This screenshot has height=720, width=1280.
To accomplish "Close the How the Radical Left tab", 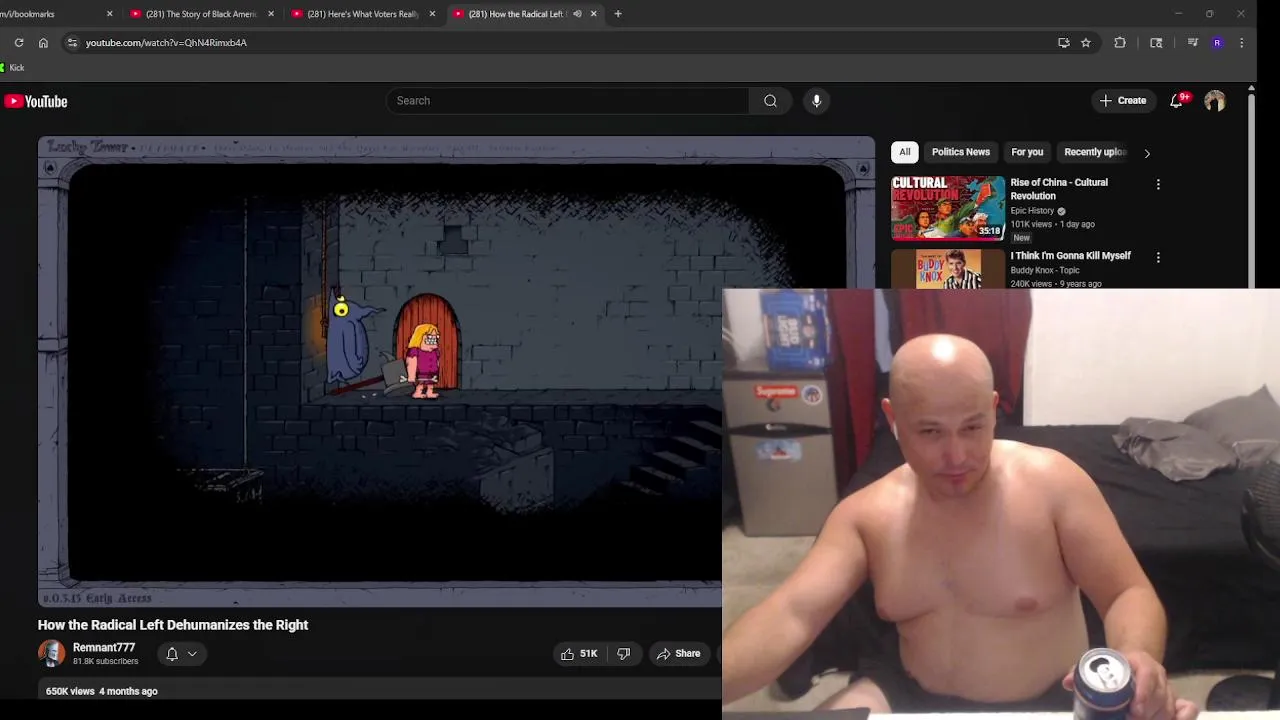I will (594, 14).
